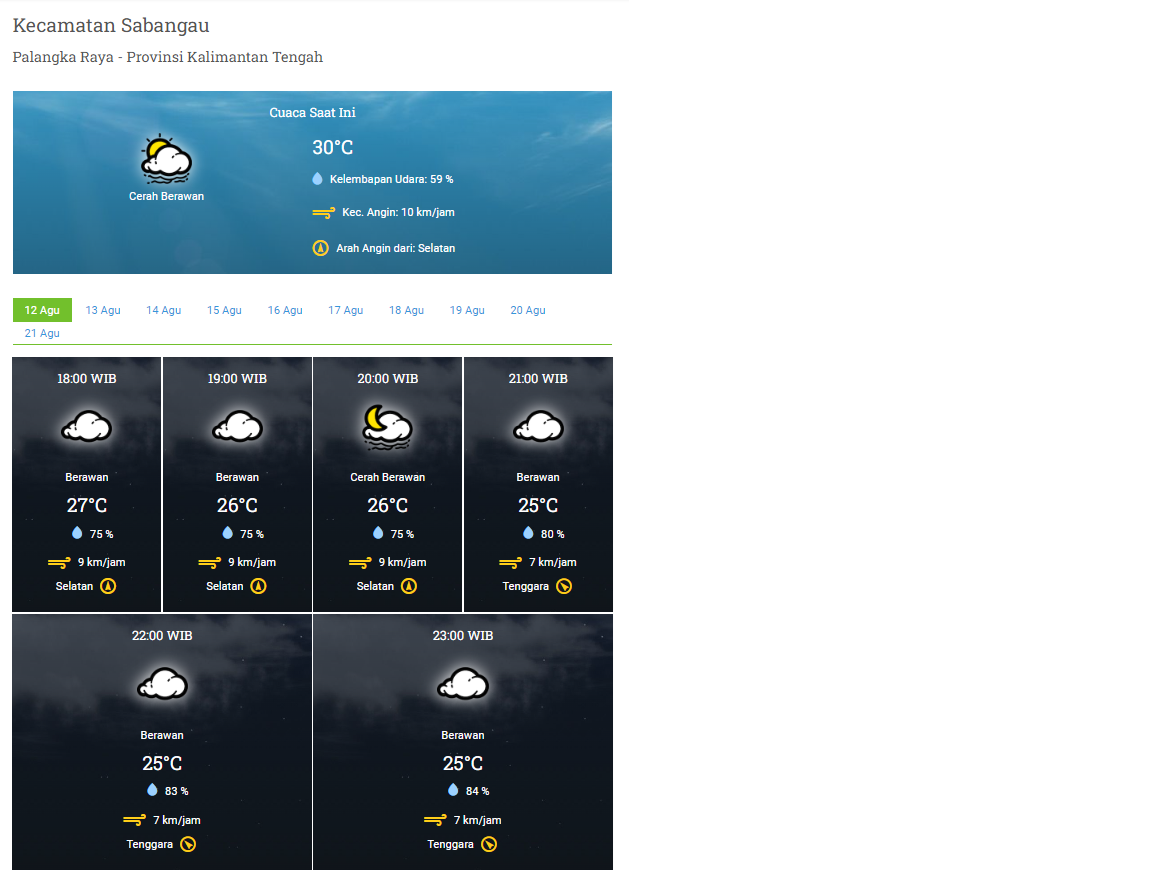Click the wind icon in the 18:00 WIB card

[60, 563]
